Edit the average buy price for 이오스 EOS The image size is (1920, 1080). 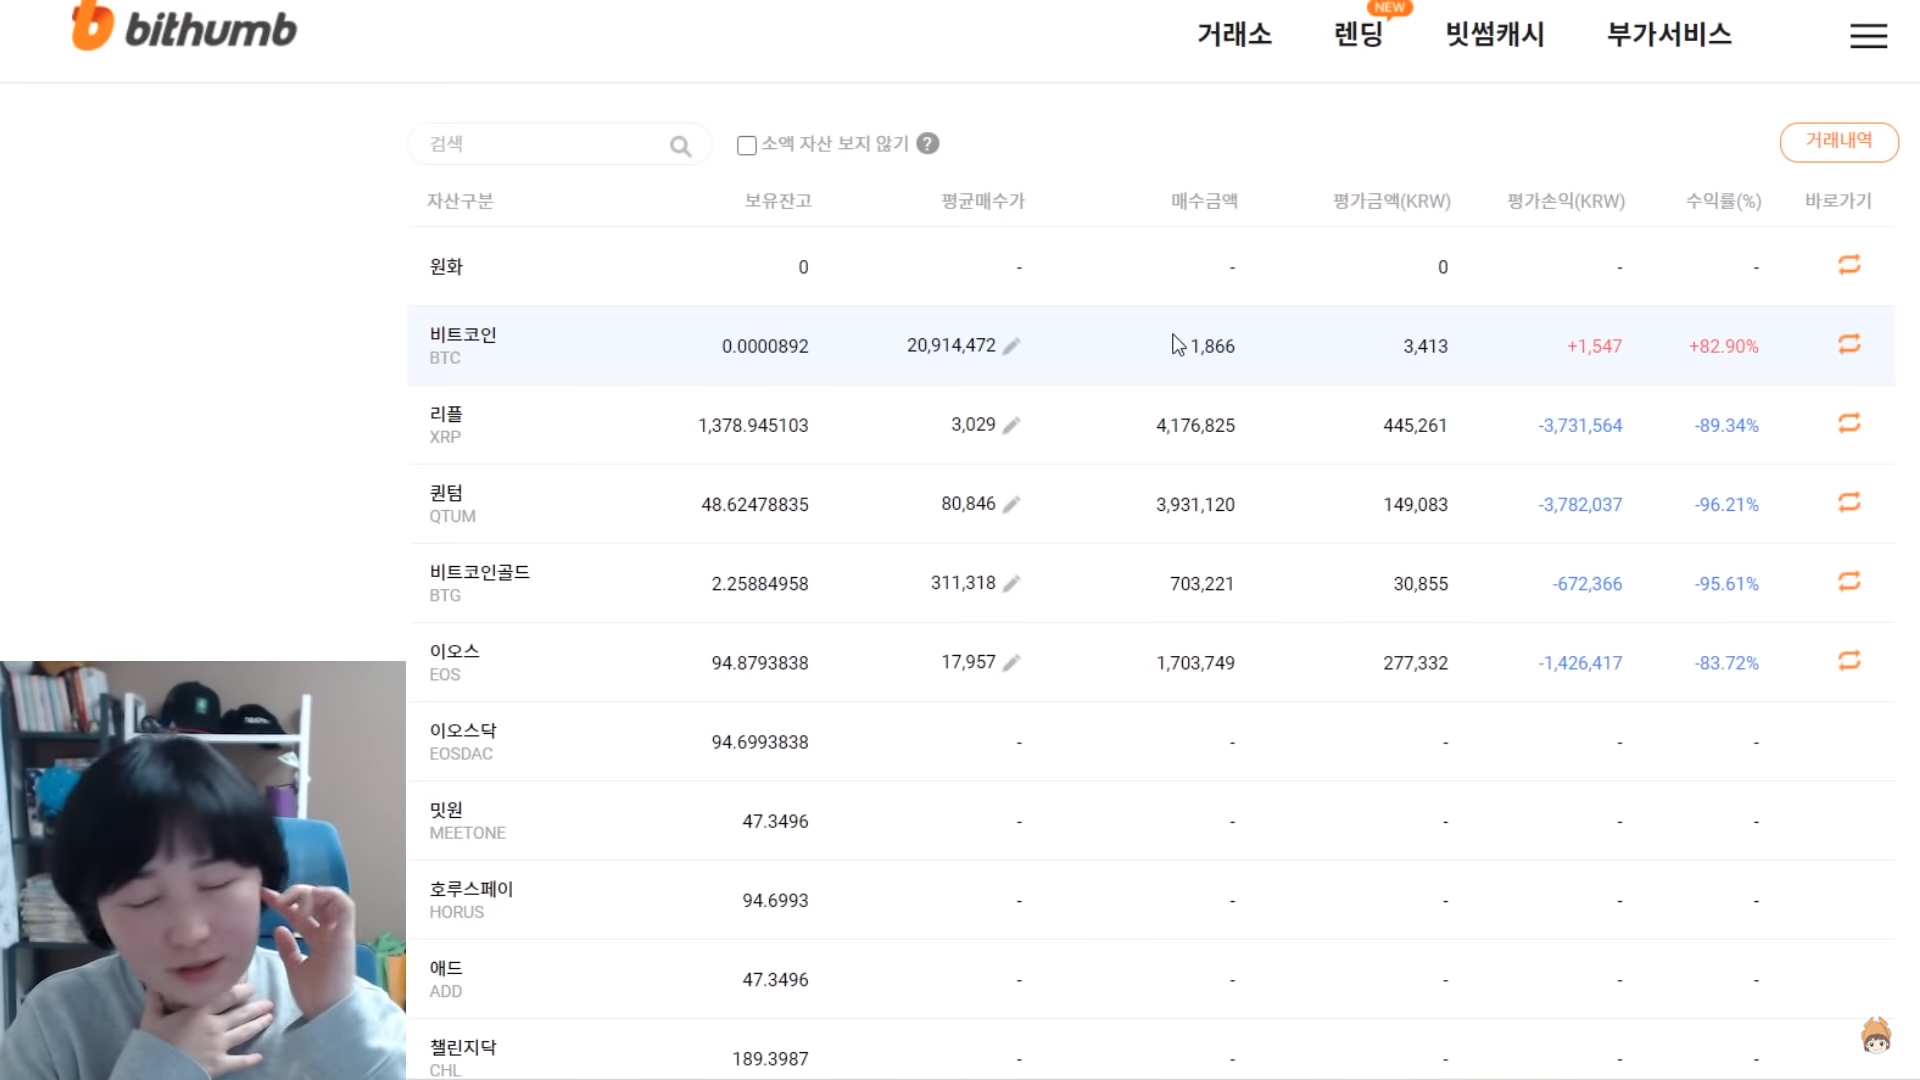click(1012, 662)
